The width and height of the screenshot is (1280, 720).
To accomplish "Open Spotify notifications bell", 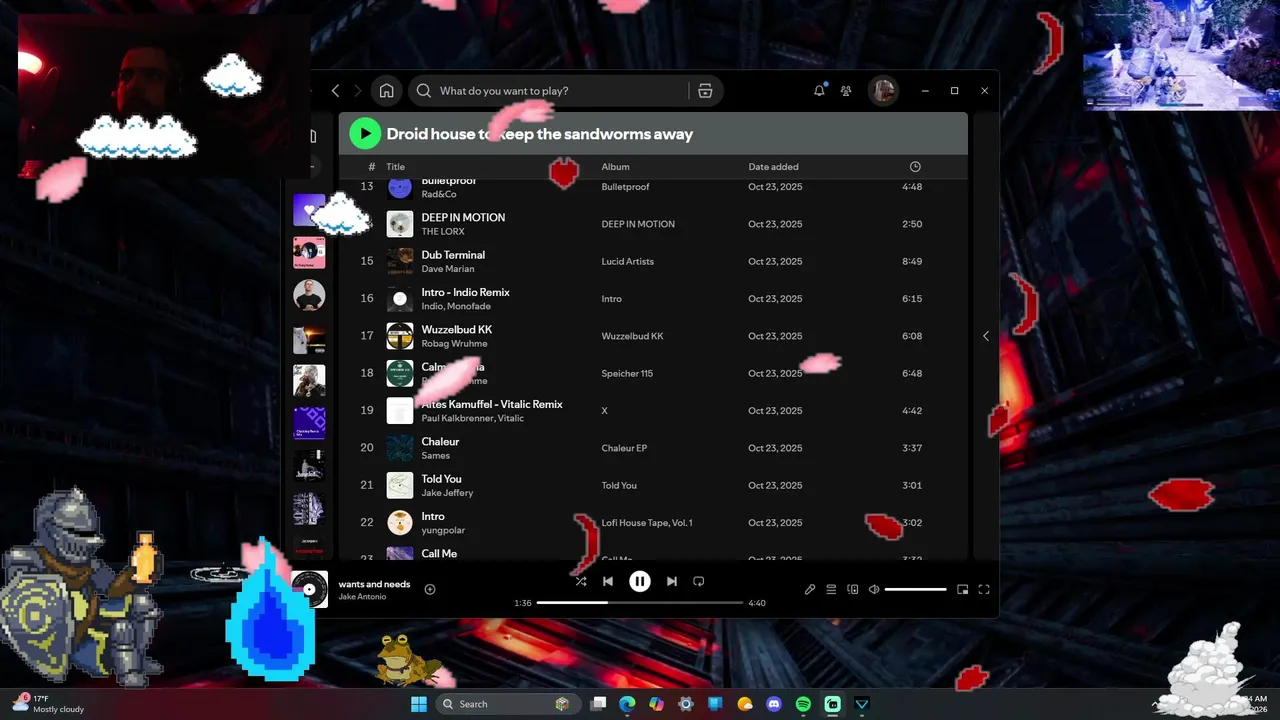I will 819,91.
